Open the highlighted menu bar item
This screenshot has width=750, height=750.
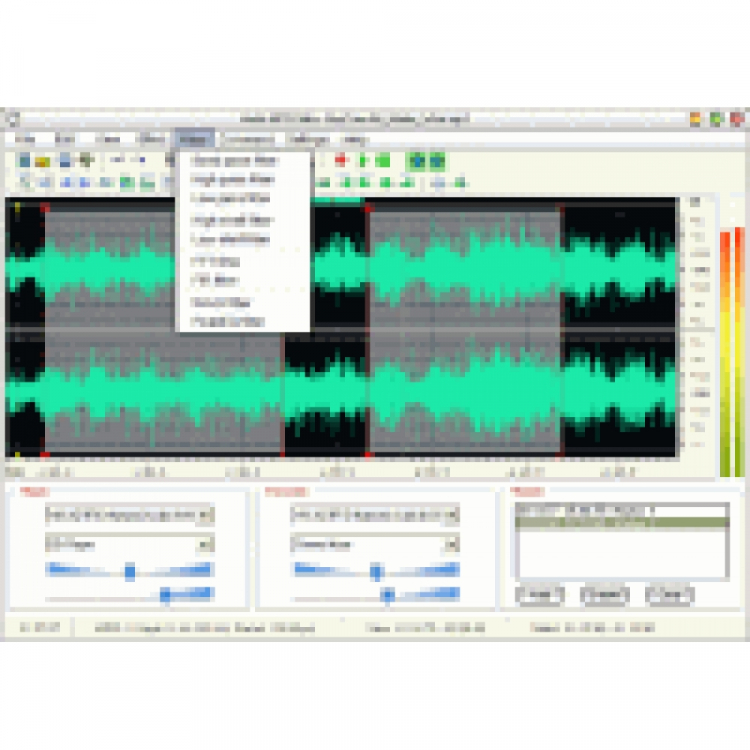coord(194,140)
